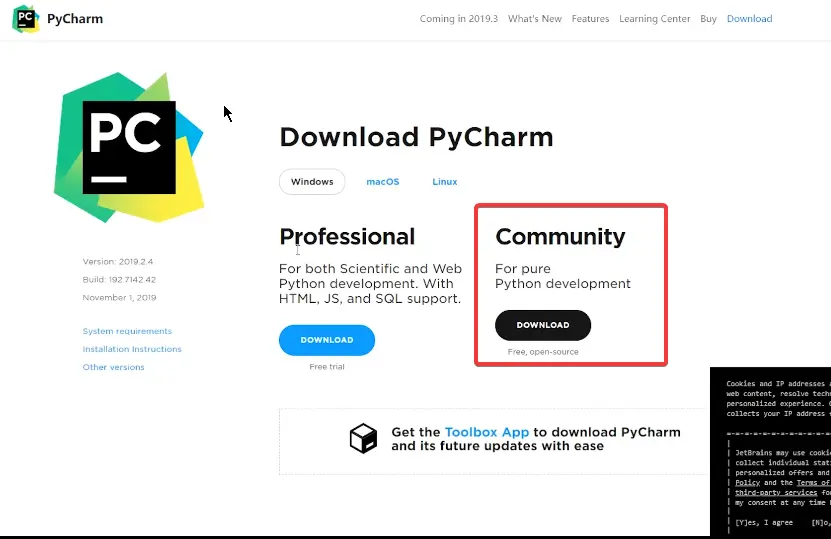
Task: Open What's New navigation item
Action: pyautogui.click(x=534, y=19)
